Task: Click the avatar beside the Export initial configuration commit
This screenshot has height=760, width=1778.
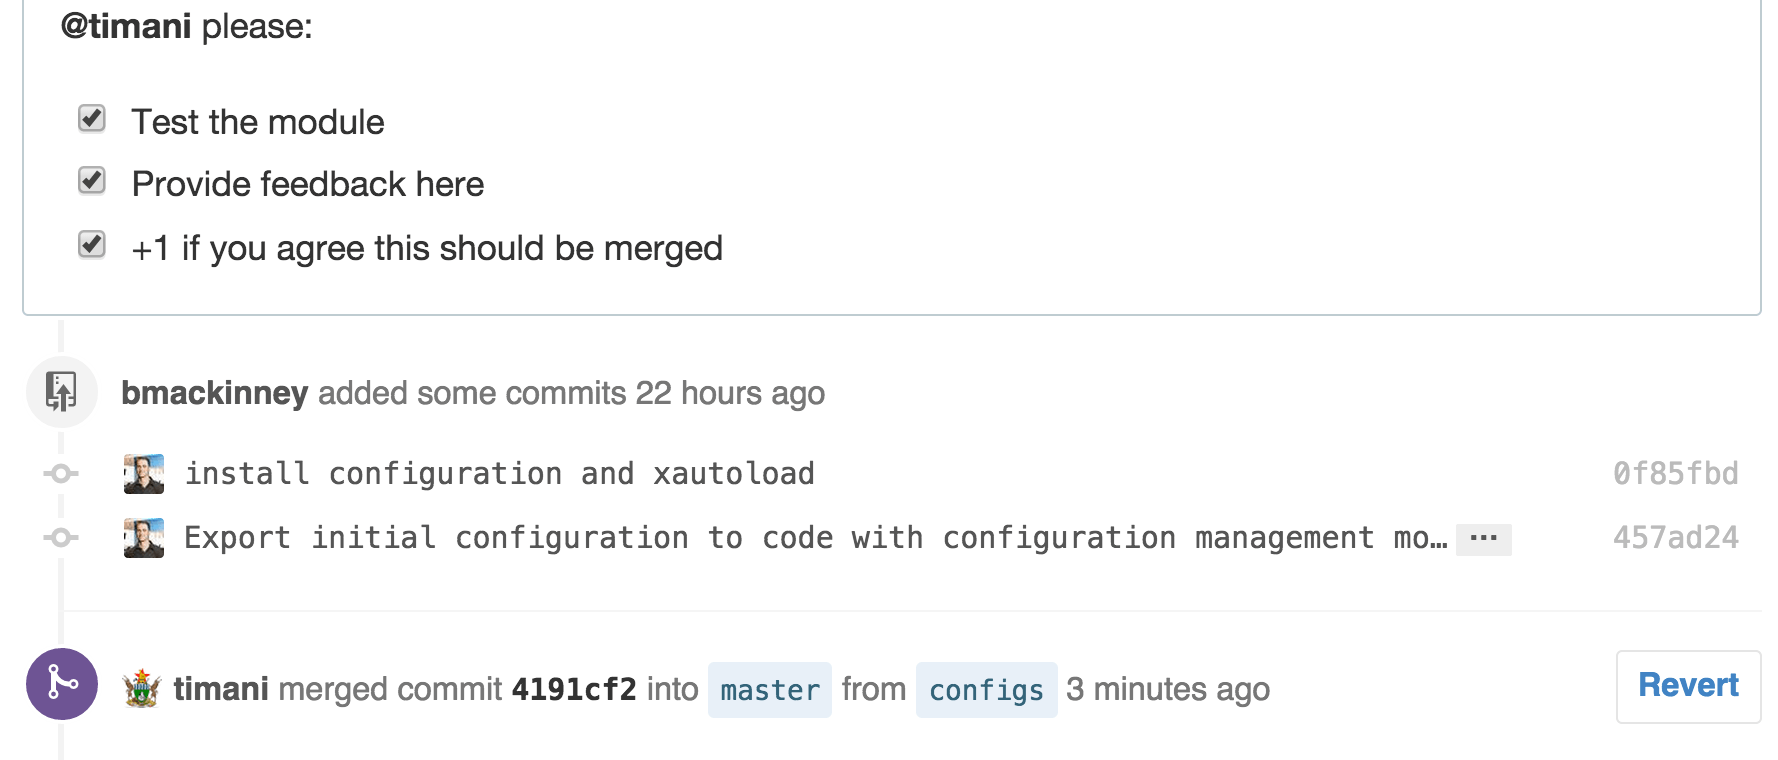Action: tap(143, 537)
